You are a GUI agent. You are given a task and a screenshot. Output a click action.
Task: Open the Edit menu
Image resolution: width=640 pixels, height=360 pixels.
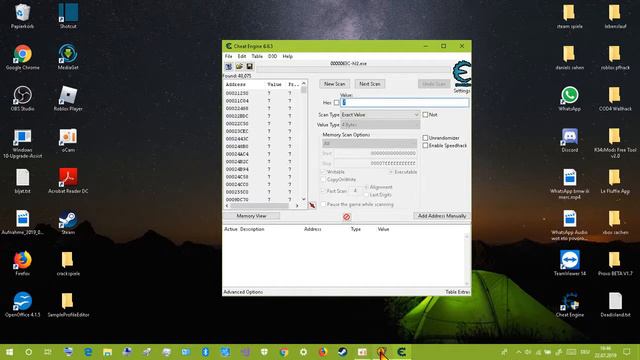tap(242, 56)
